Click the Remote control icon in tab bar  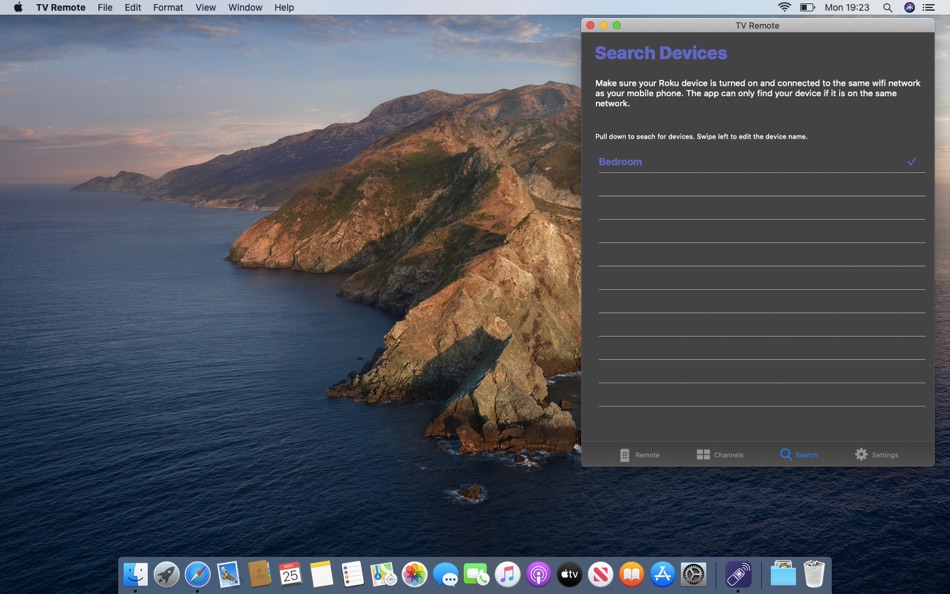(622, 454)
